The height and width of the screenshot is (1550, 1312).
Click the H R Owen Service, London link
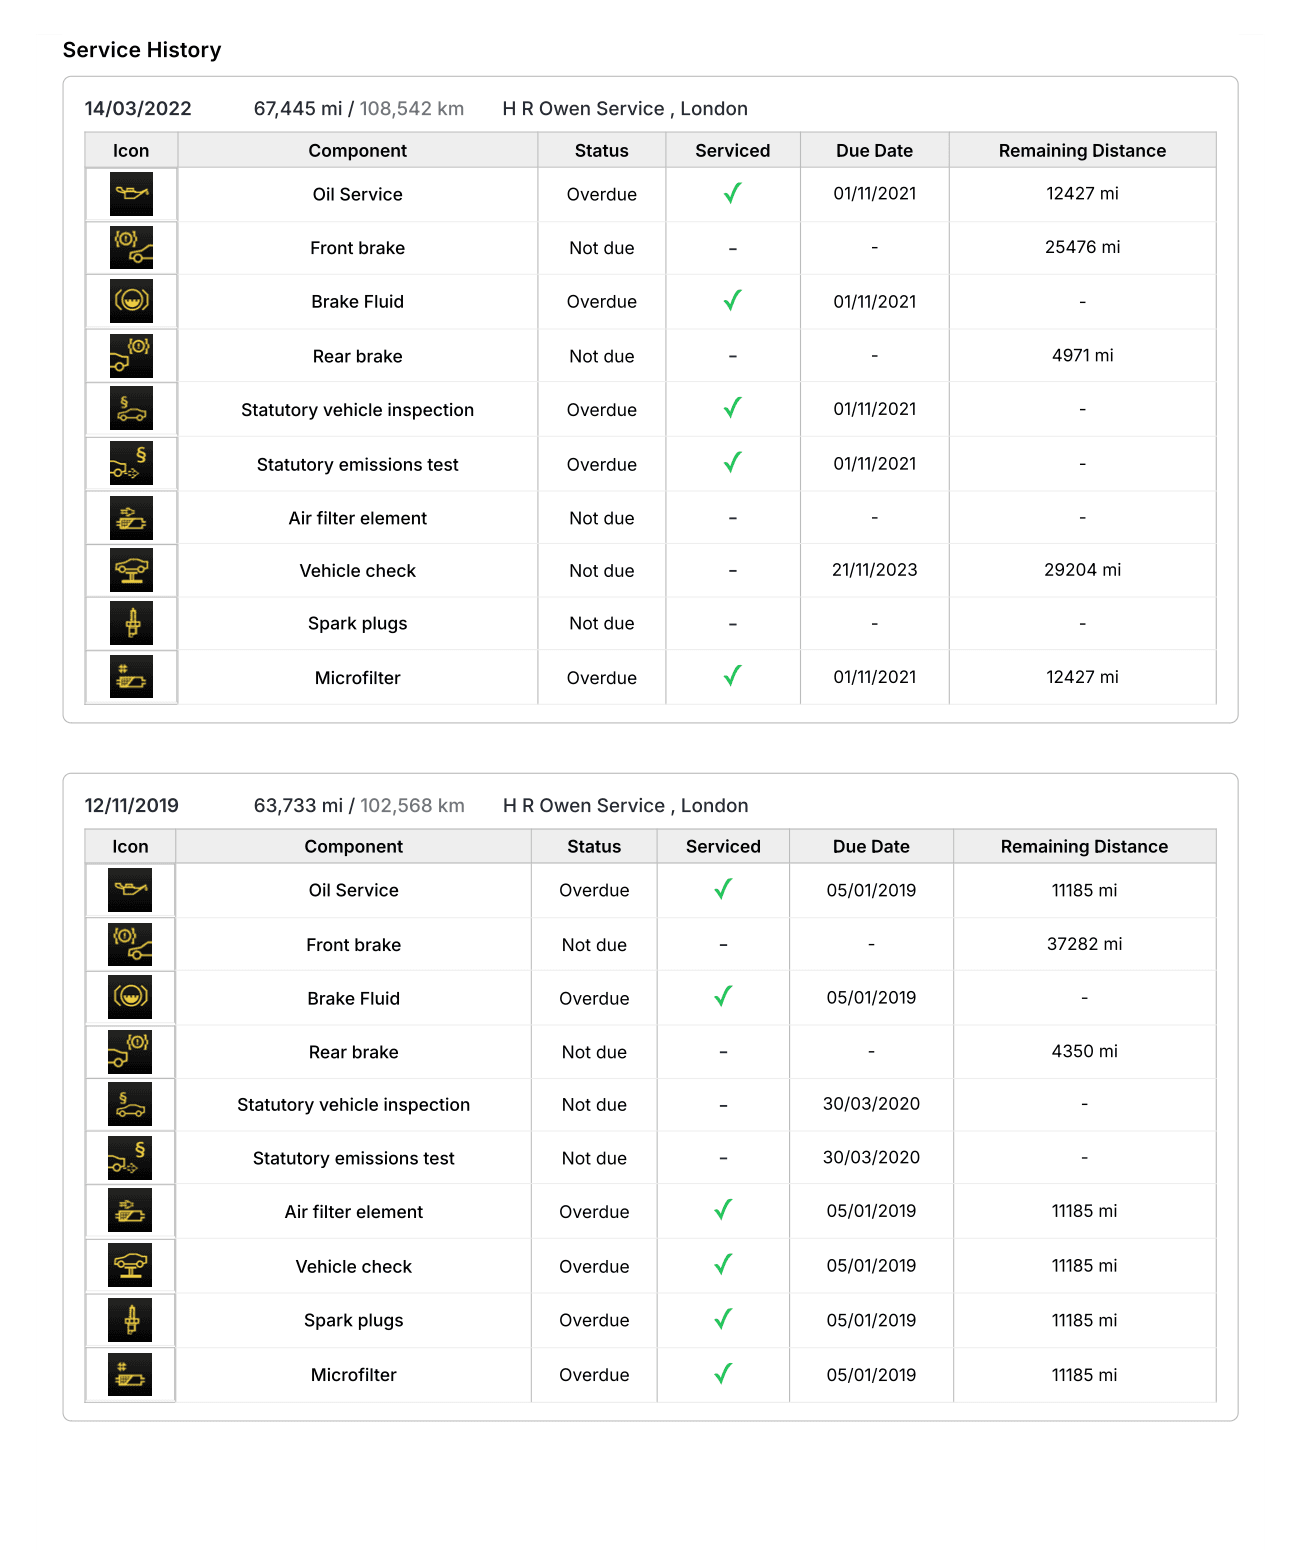click(626, 108)
